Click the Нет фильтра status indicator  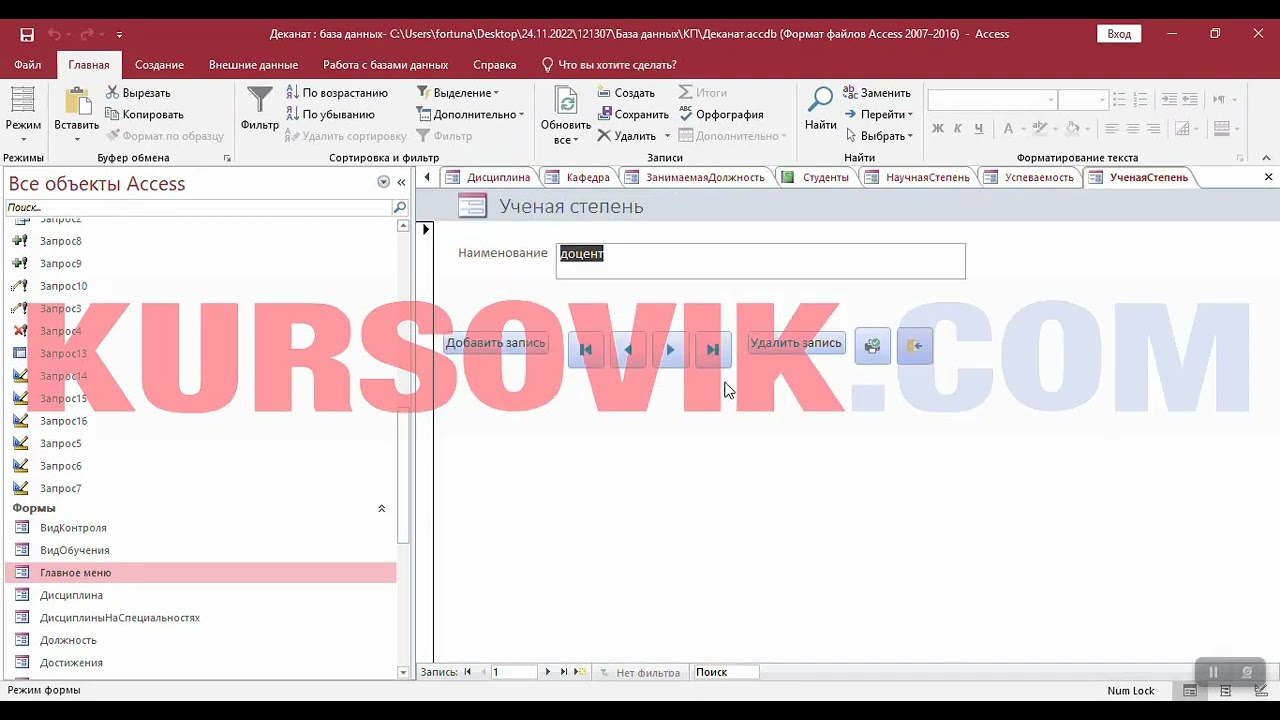pos(640,672)
